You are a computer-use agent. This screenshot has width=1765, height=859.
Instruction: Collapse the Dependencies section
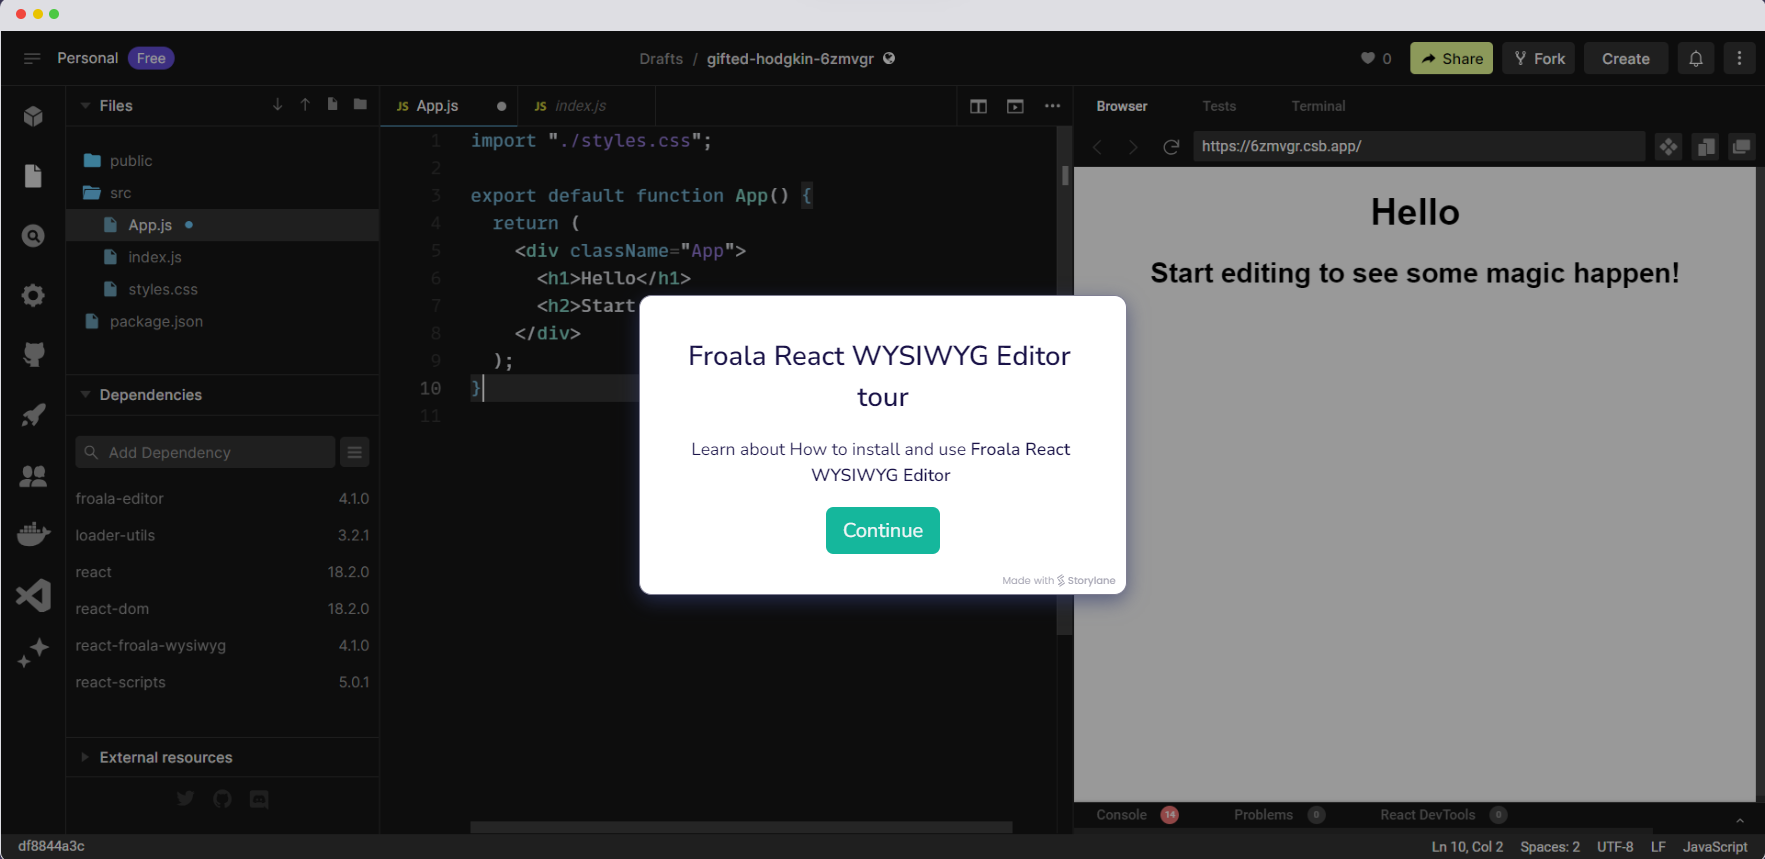tap(86, 395)
